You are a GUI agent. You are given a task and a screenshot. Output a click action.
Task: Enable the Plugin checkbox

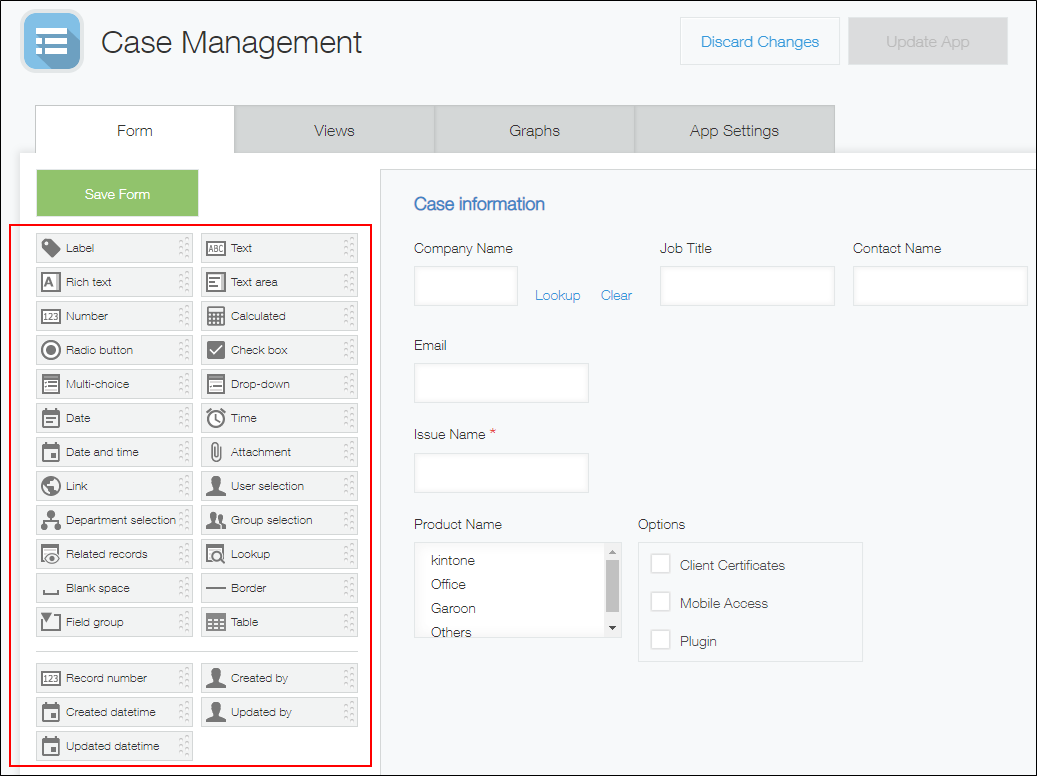(660, 640)
